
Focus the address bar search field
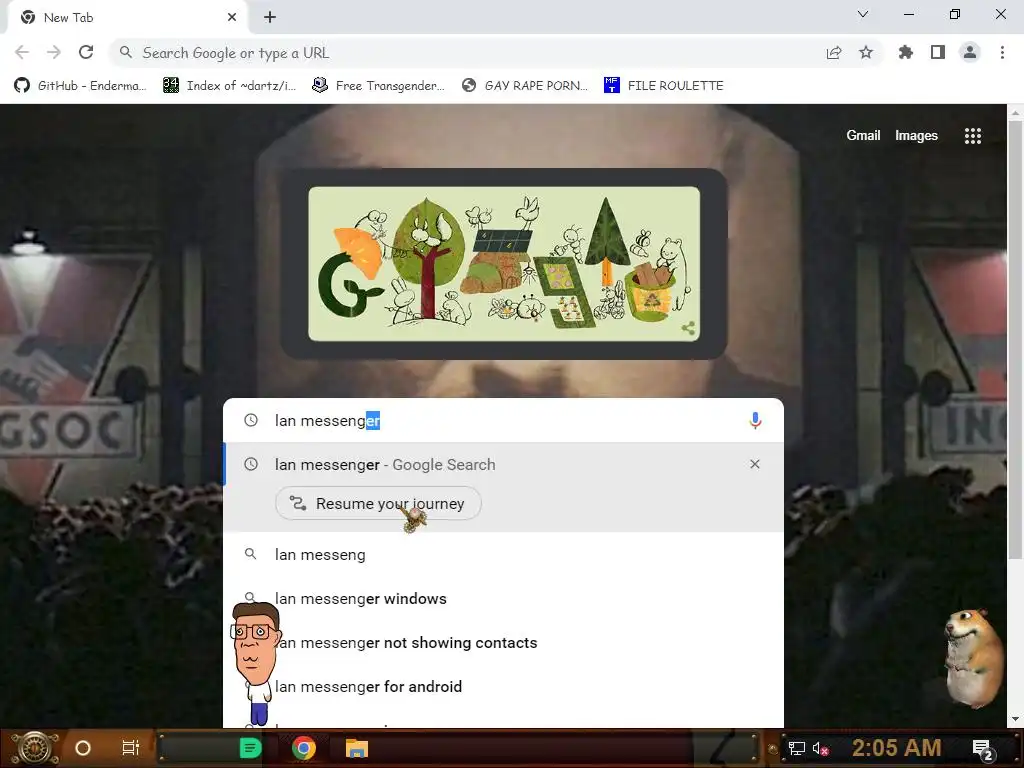(464, 53)
